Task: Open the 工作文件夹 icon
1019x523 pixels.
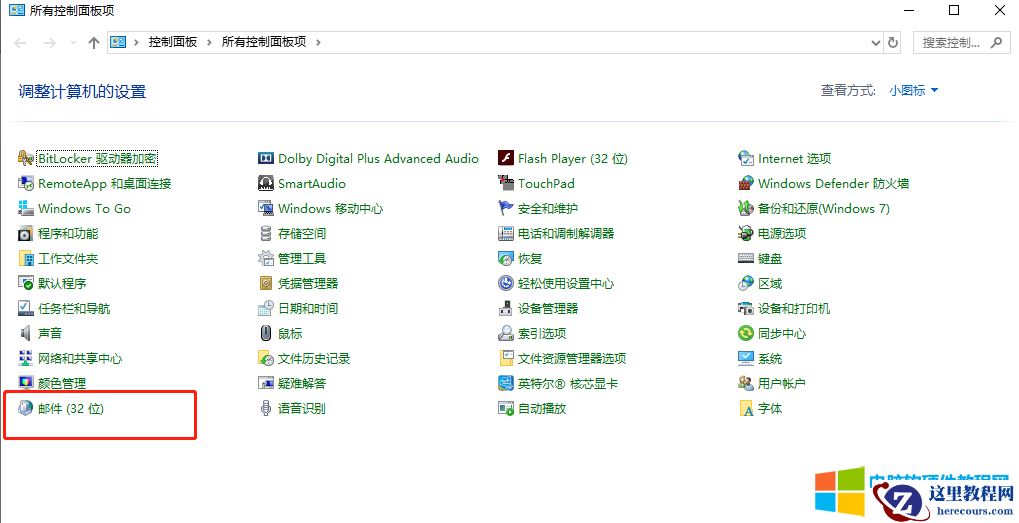Action: coord(25,258)
